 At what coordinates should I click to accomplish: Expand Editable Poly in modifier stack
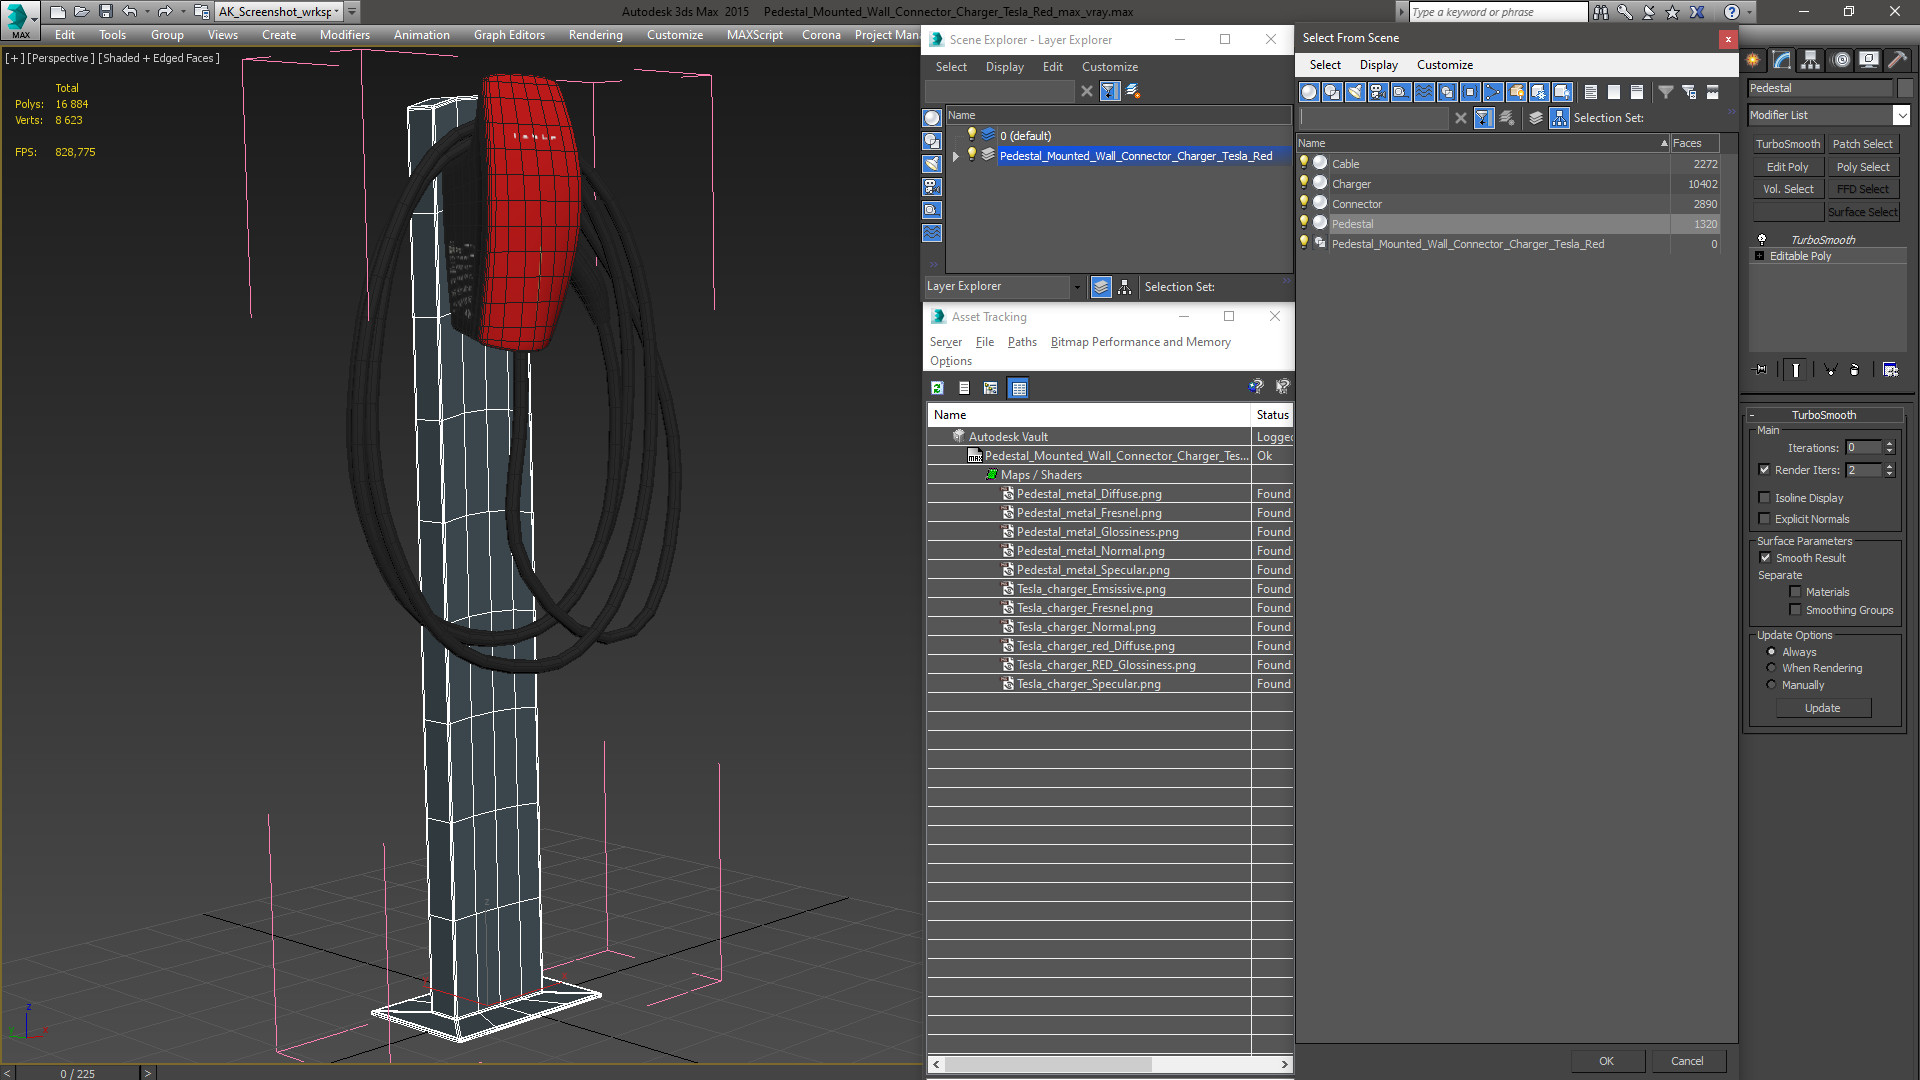coord(1759,256)
